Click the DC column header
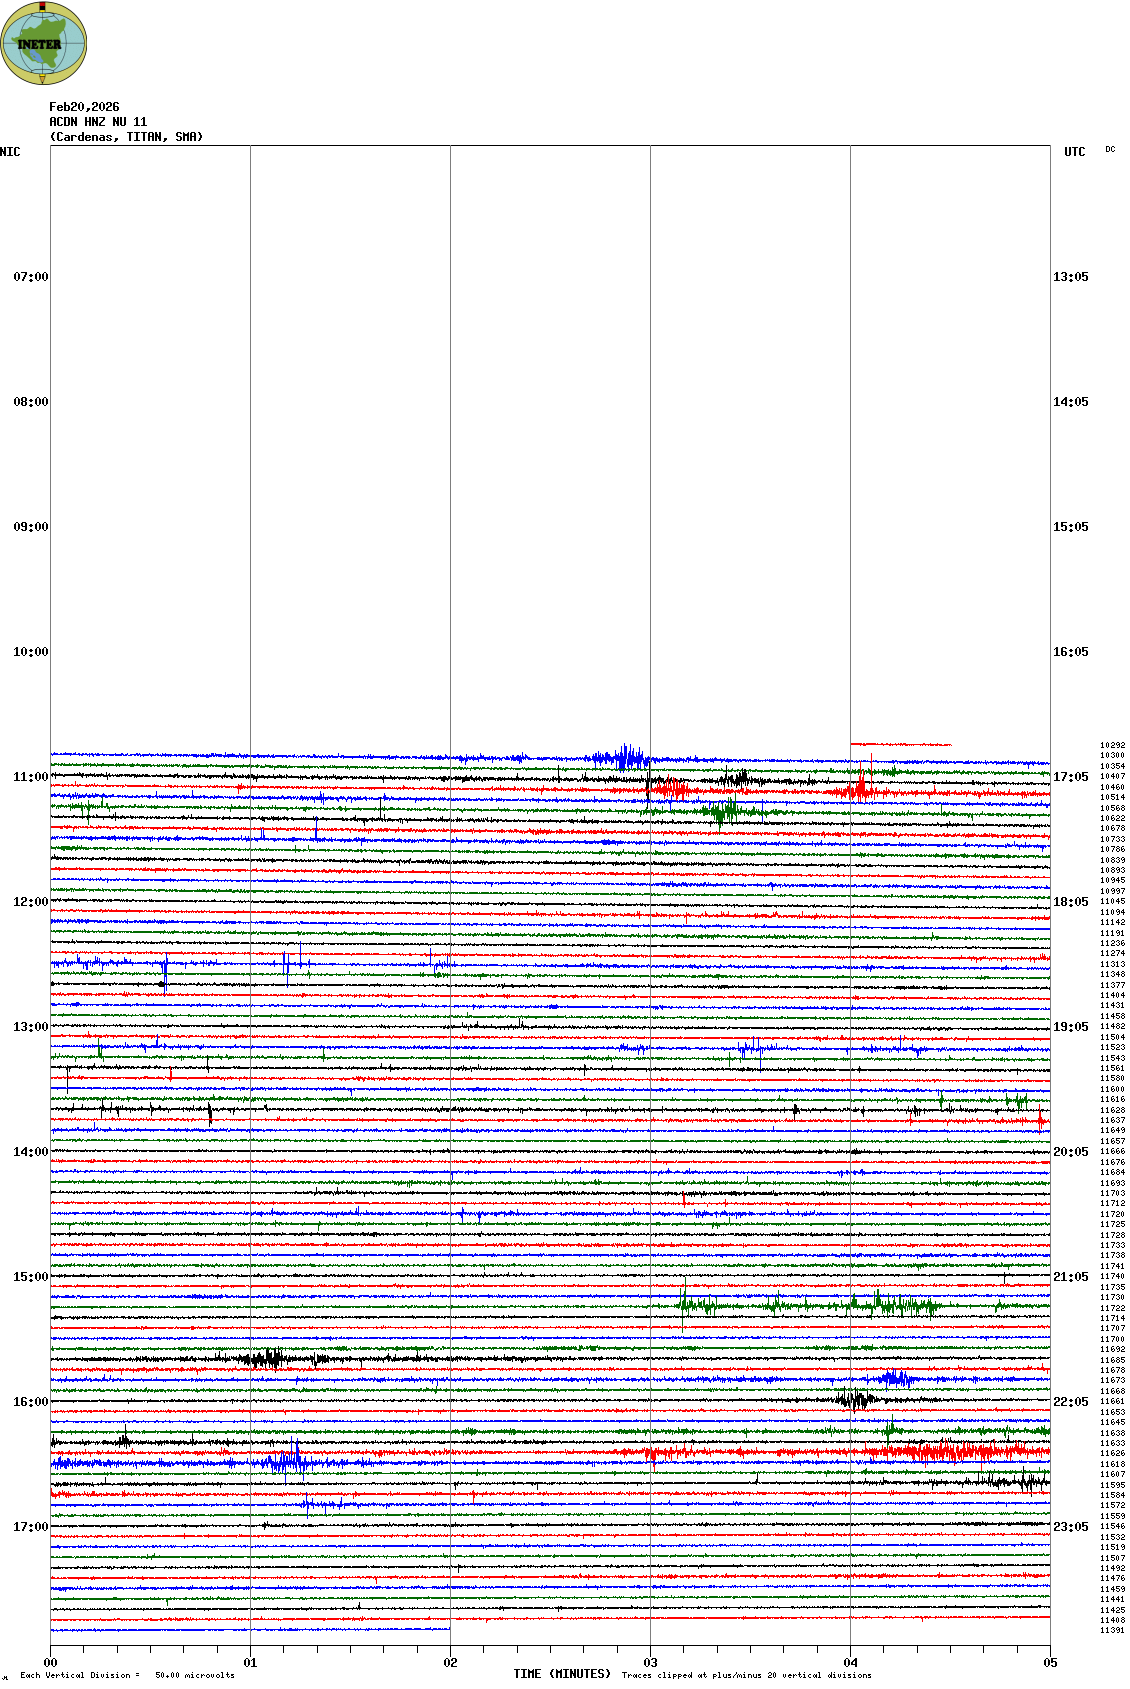 coord(1110,150)
